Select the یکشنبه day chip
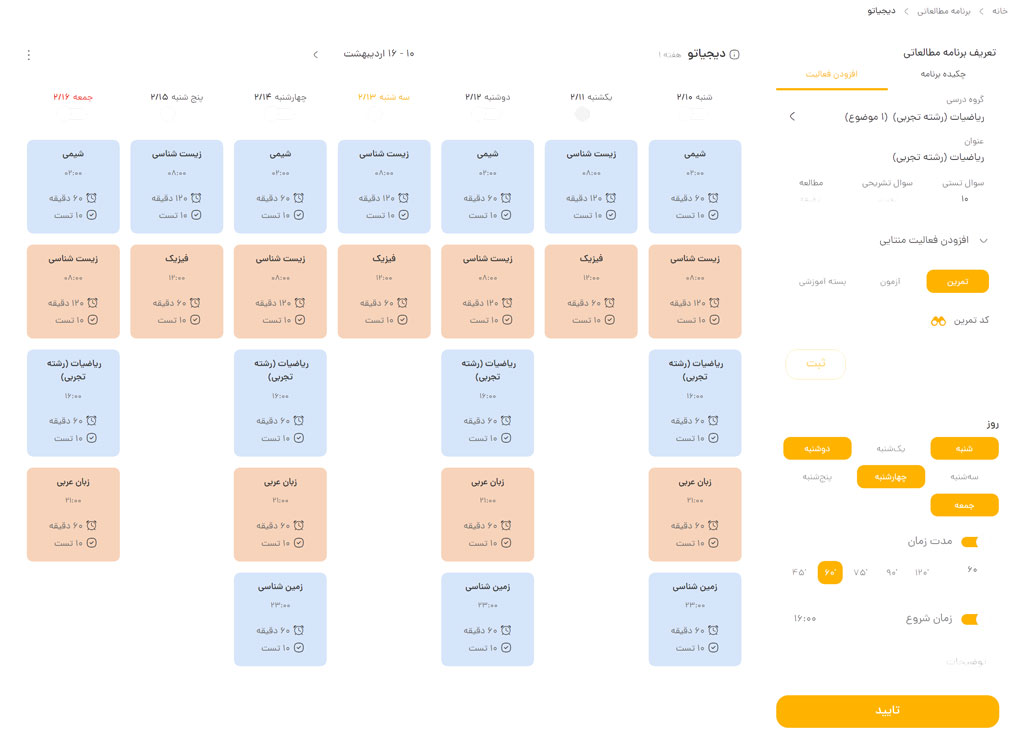 click(891, 449)
